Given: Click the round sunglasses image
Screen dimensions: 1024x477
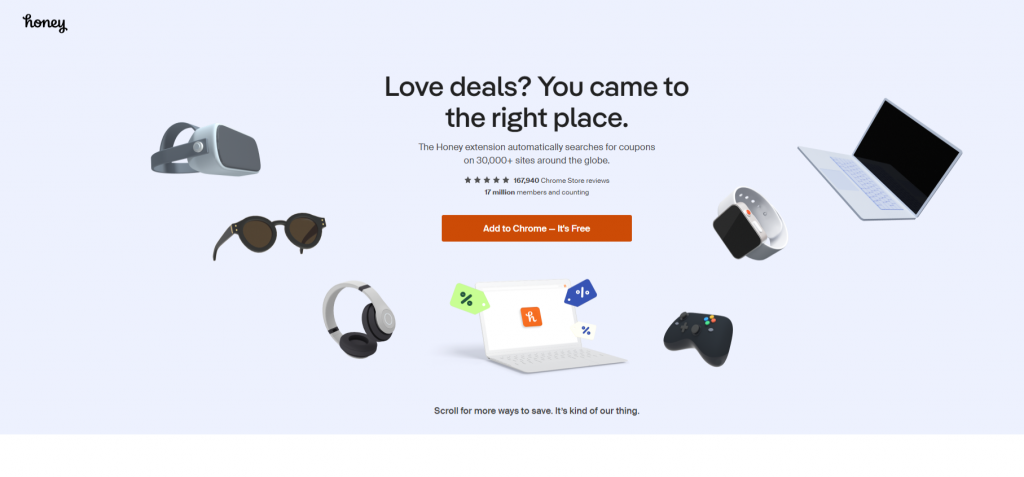Looking at the screenshot, I should pyautogui.click(x=269, y=236).
